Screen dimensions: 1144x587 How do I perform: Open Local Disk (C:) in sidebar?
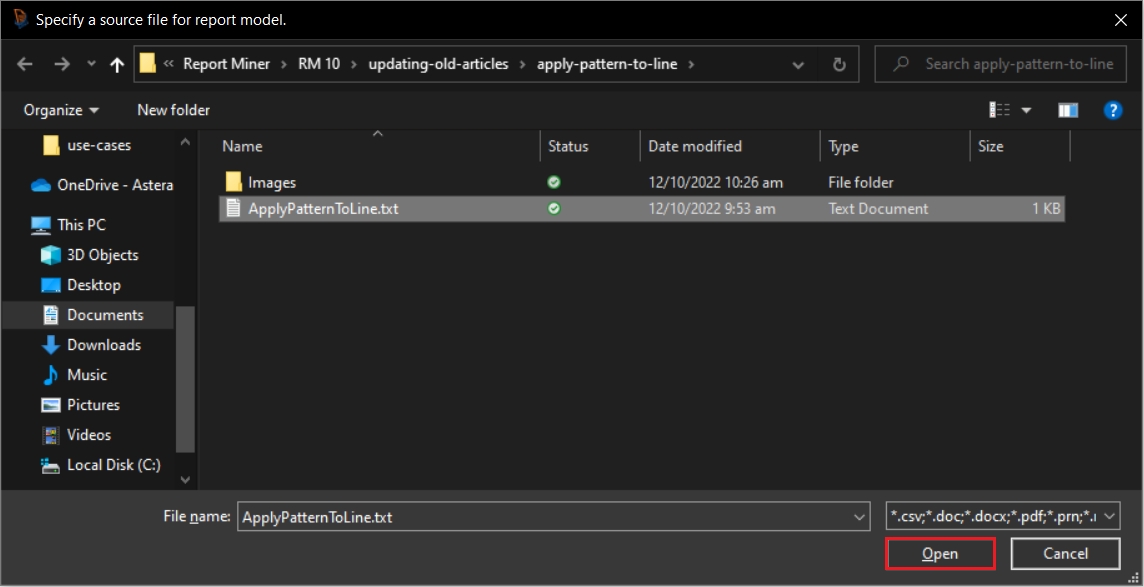[113, 465]
